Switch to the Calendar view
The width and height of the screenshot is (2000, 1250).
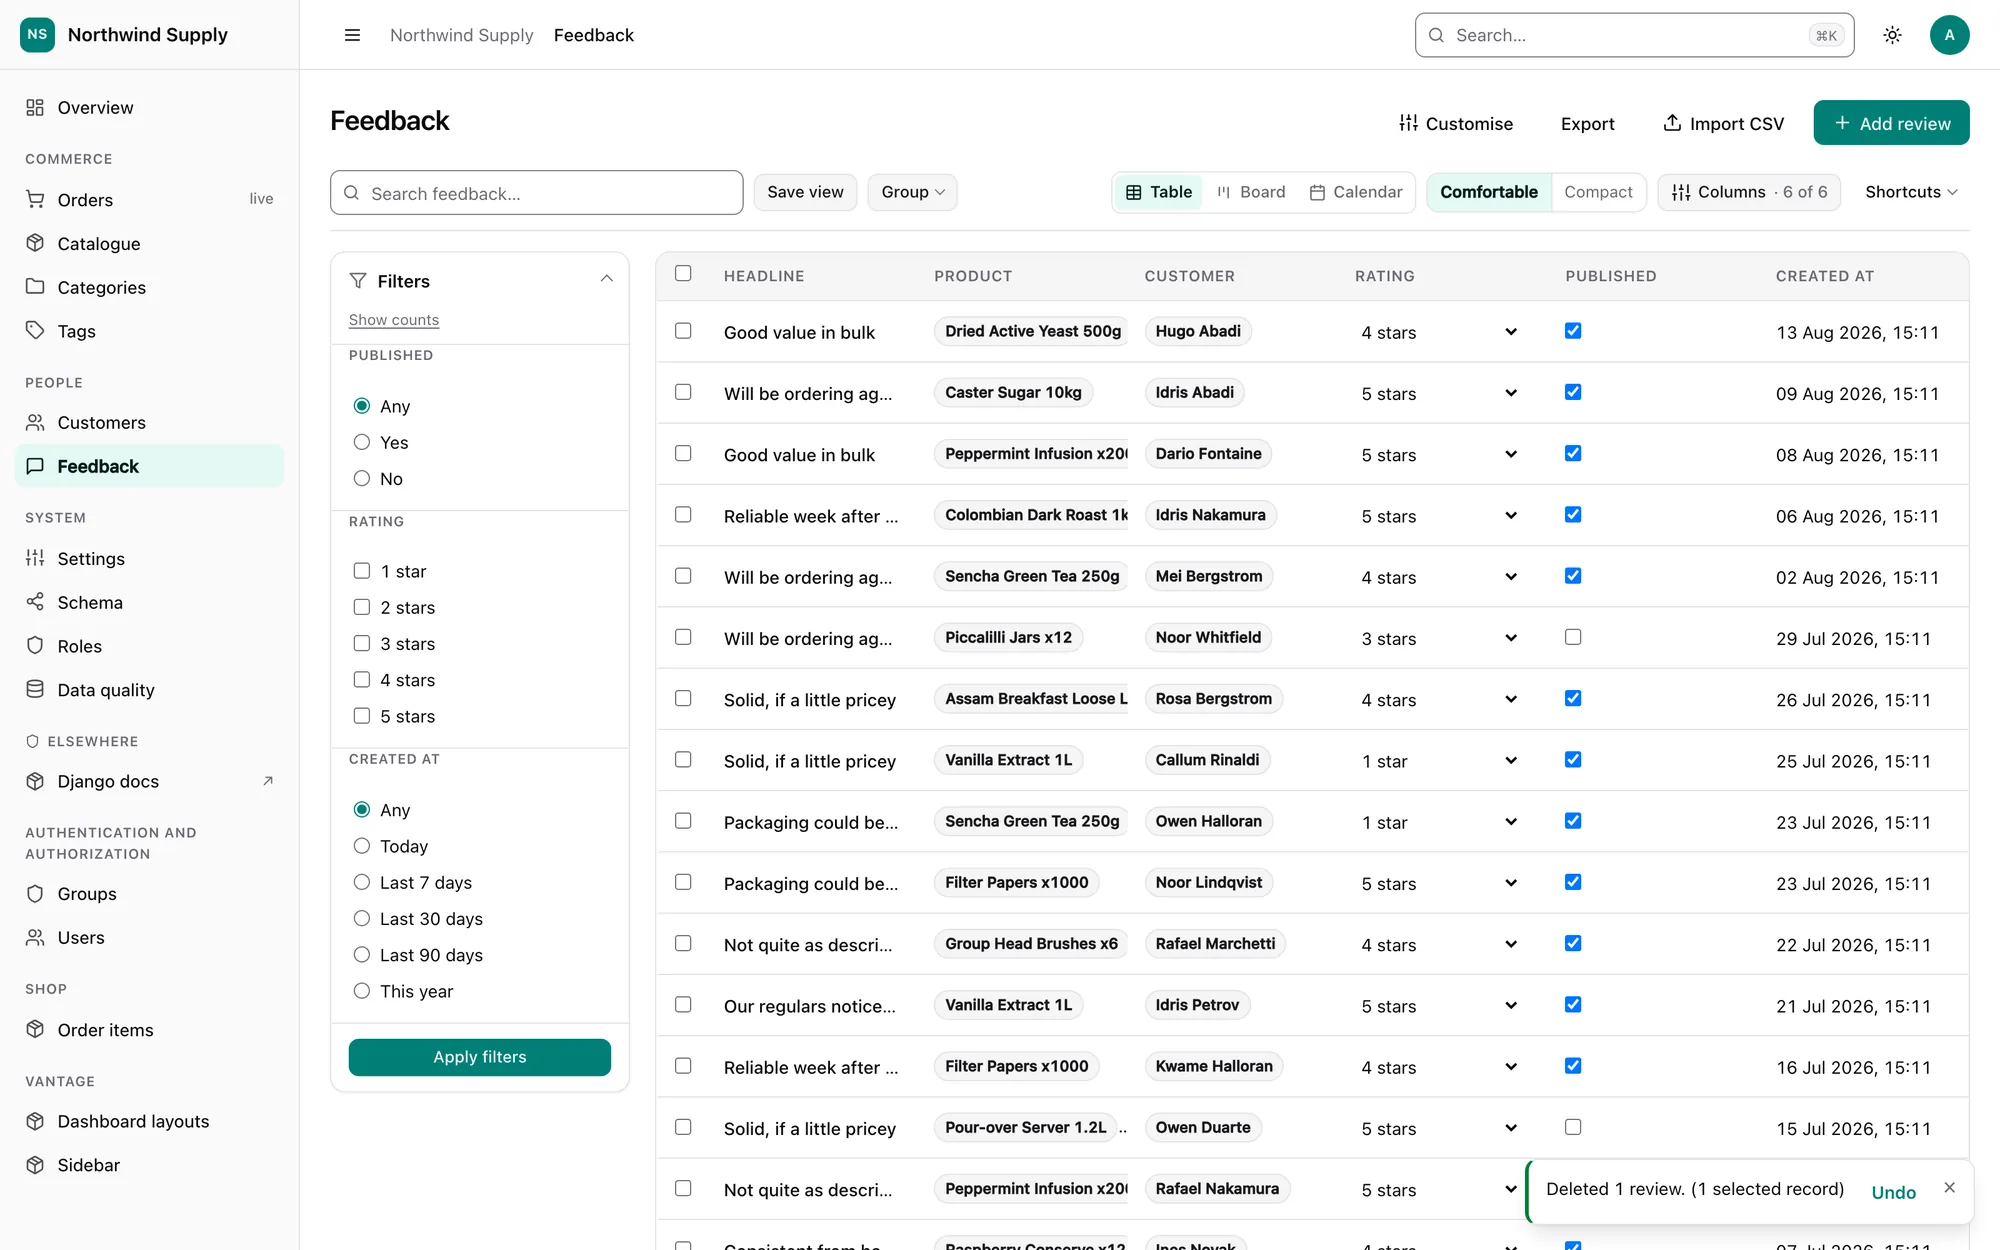1356,192
